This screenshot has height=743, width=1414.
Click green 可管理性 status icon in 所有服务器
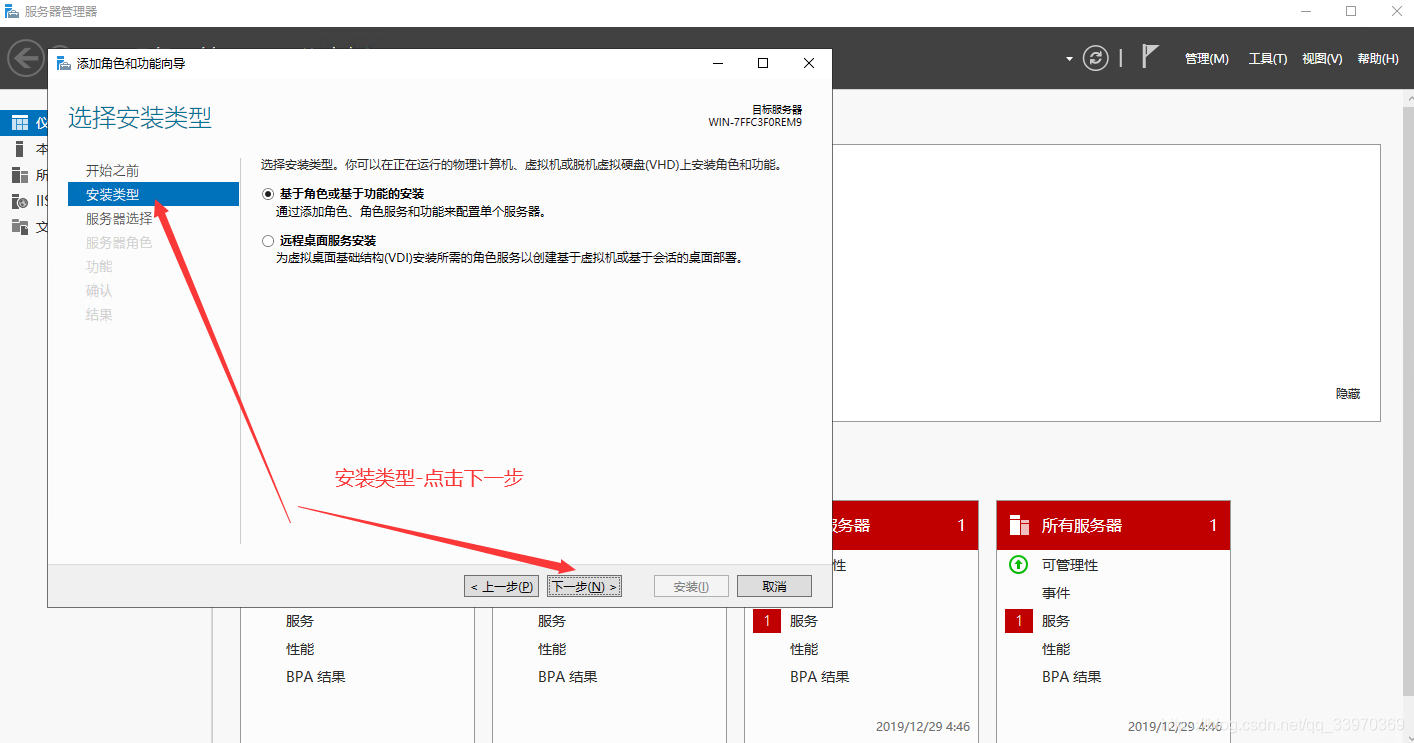pyautogui.click(x=1018, y=565)
